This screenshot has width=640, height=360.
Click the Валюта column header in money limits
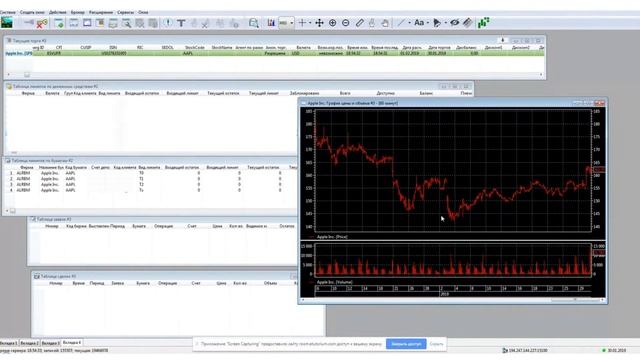point(52,93)
